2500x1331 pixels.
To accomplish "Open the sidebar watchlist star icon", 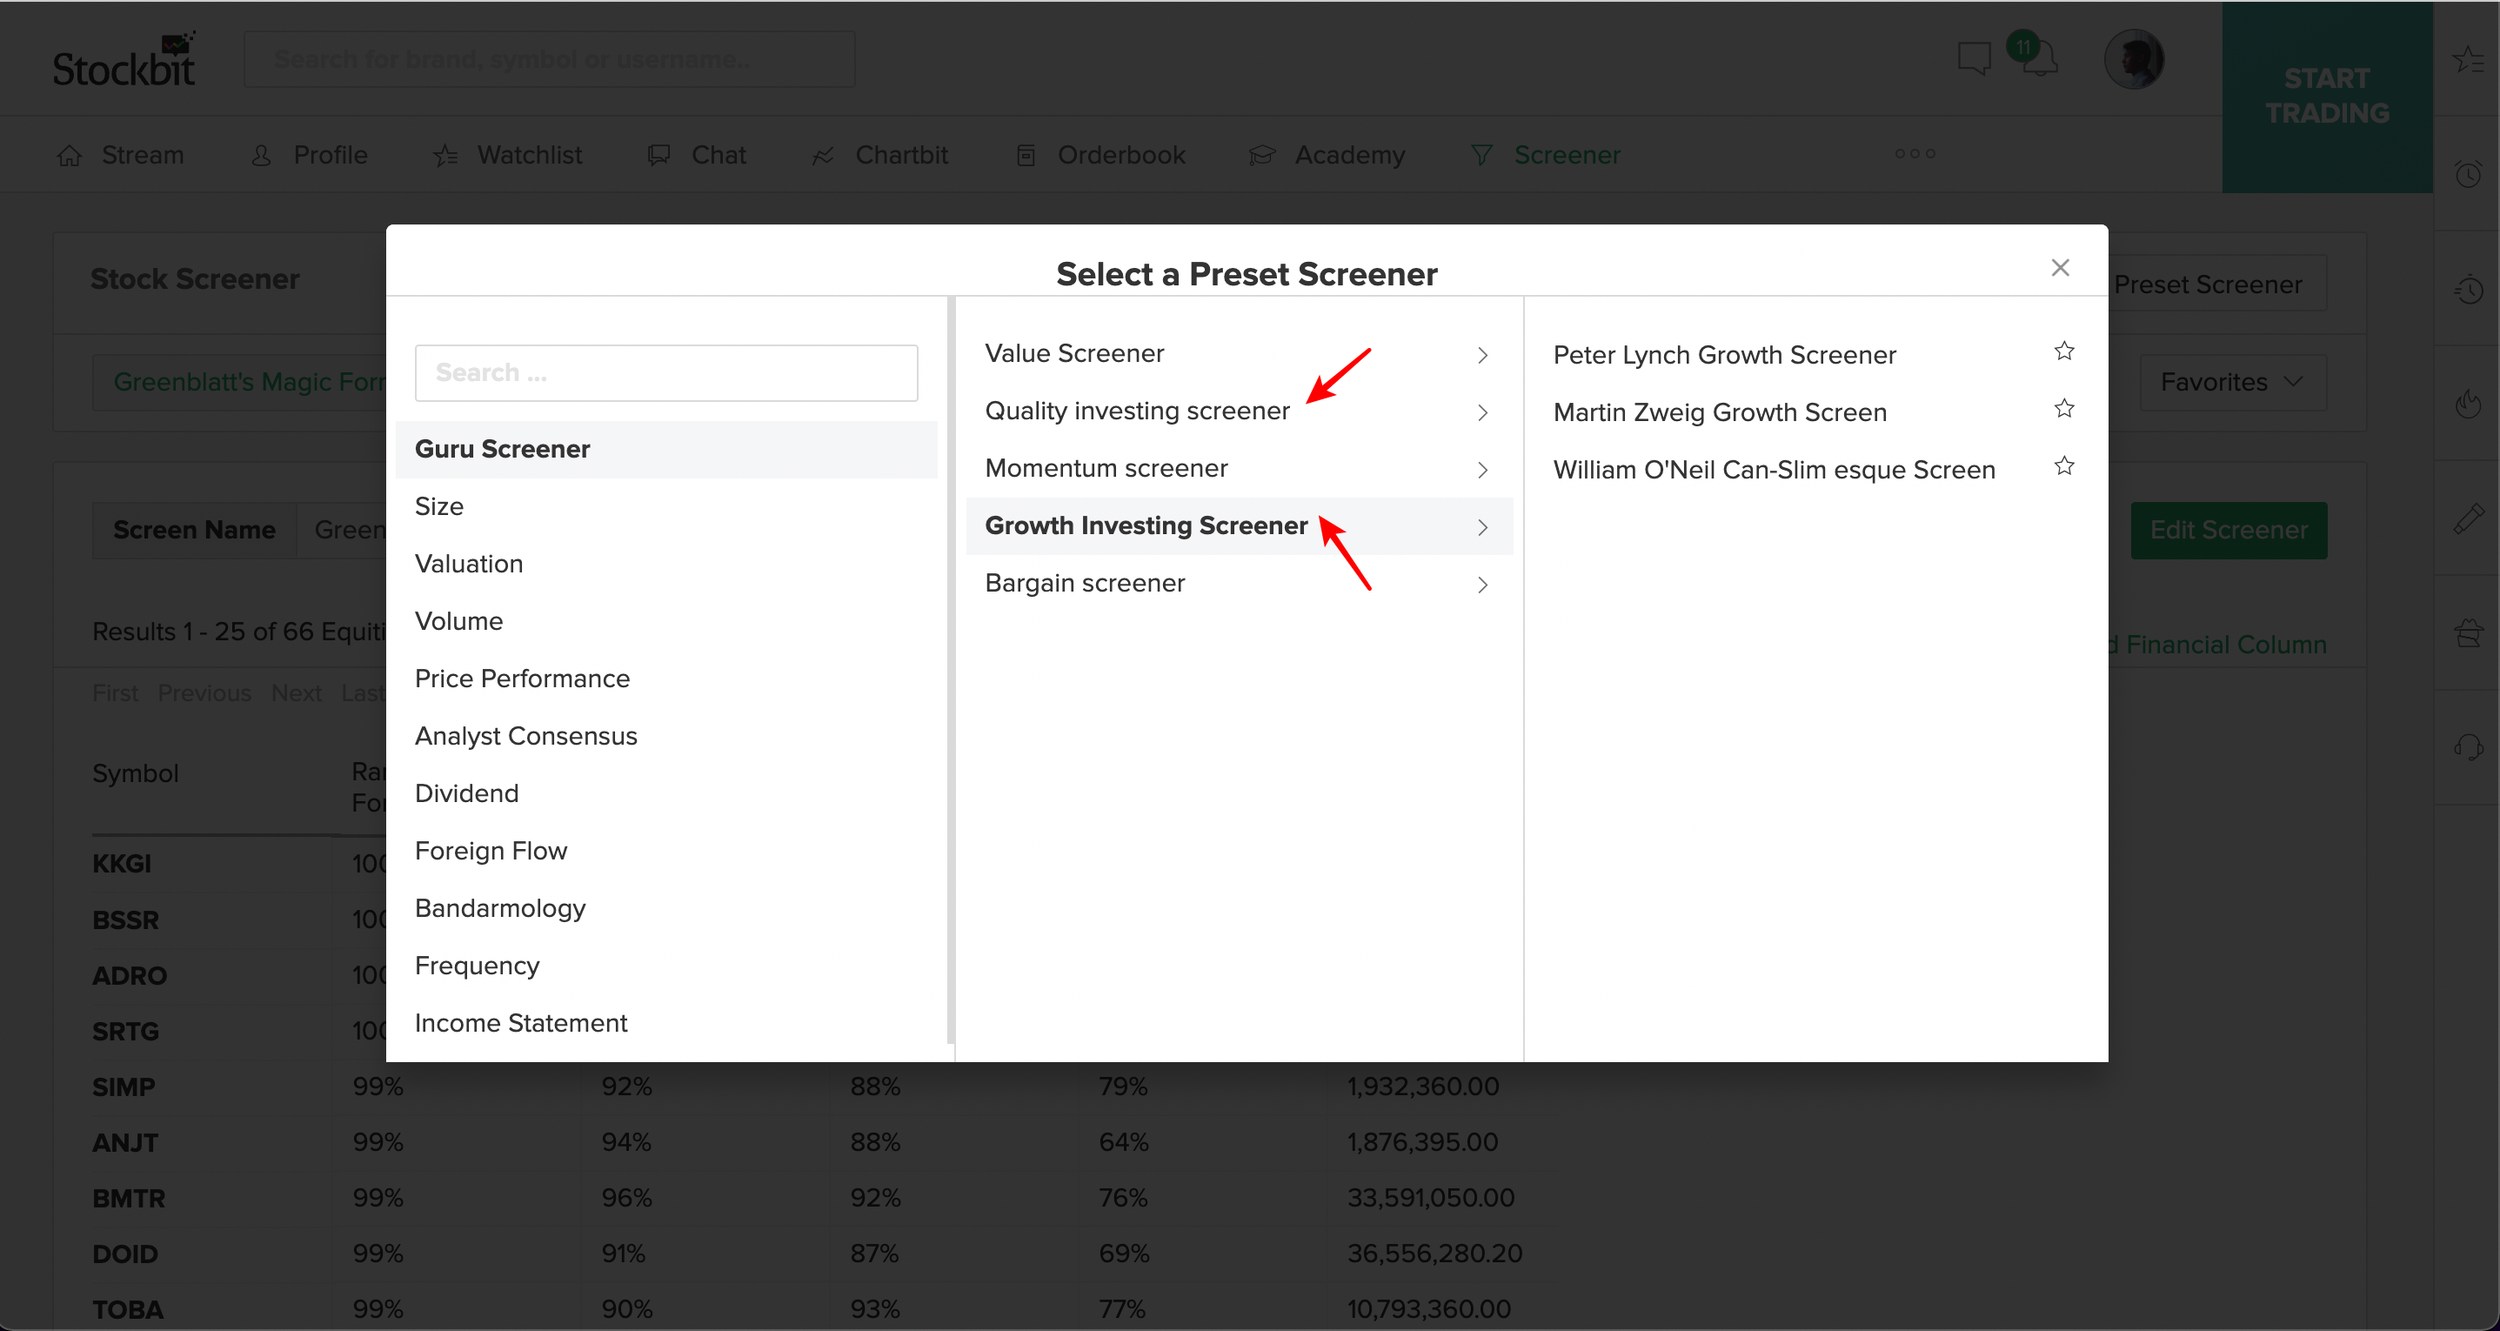I will pyautogui.click(x=2467, y=60).
